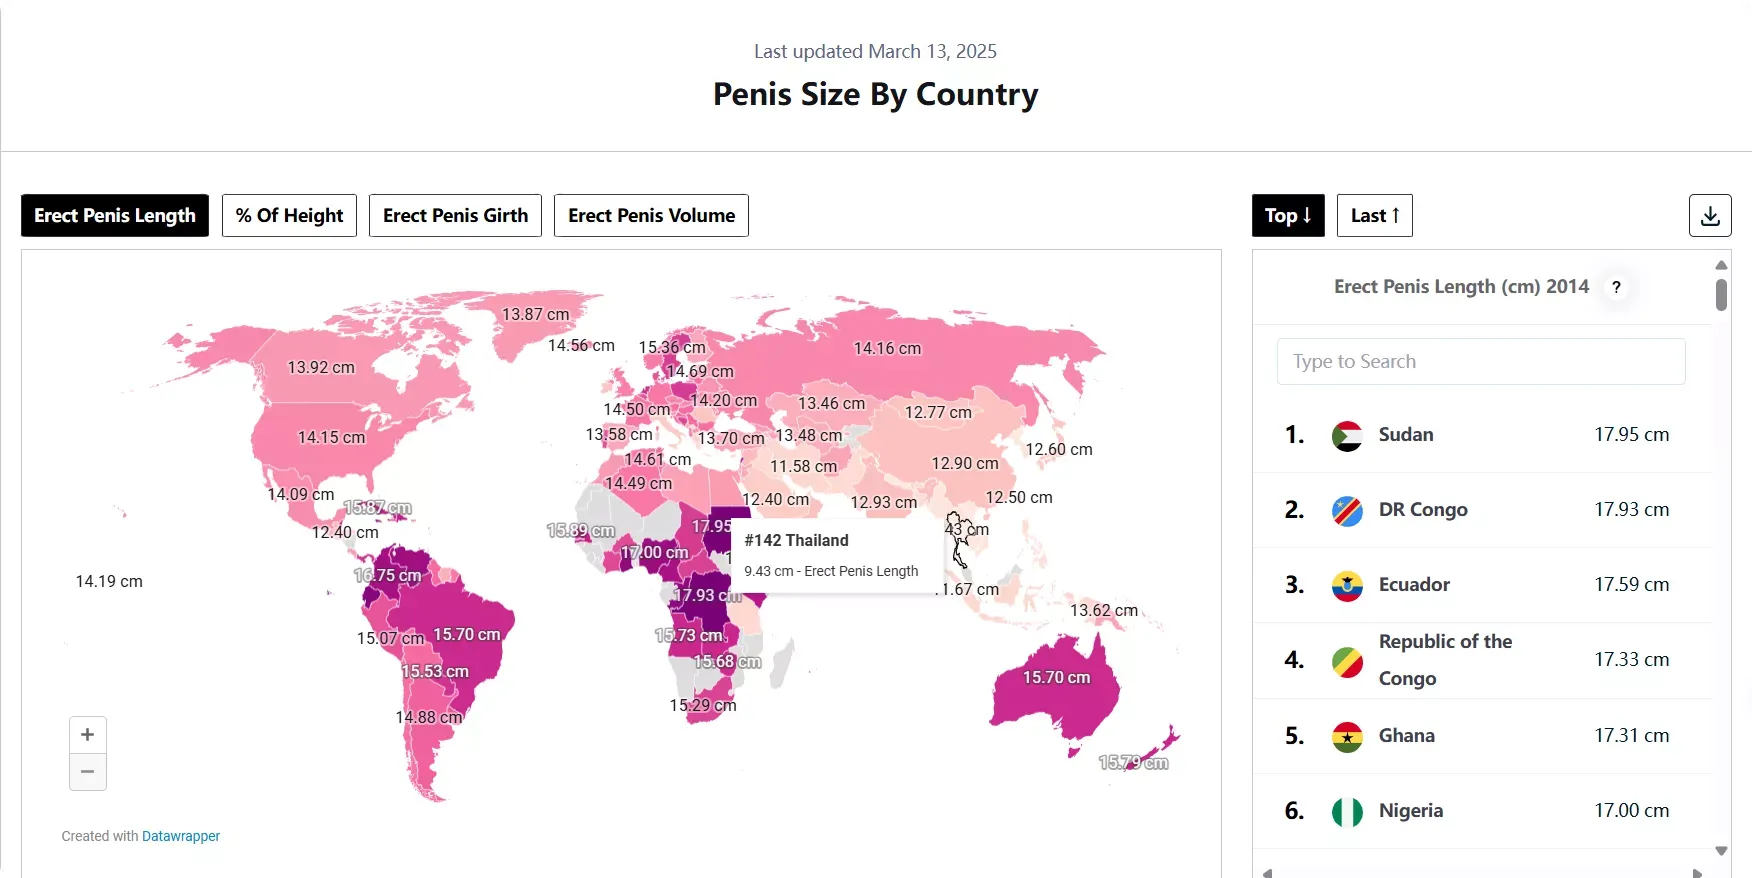Viewport: 1752px width, 878px height.
Task: Click the Type to Search field
Action: point(1480,362)
